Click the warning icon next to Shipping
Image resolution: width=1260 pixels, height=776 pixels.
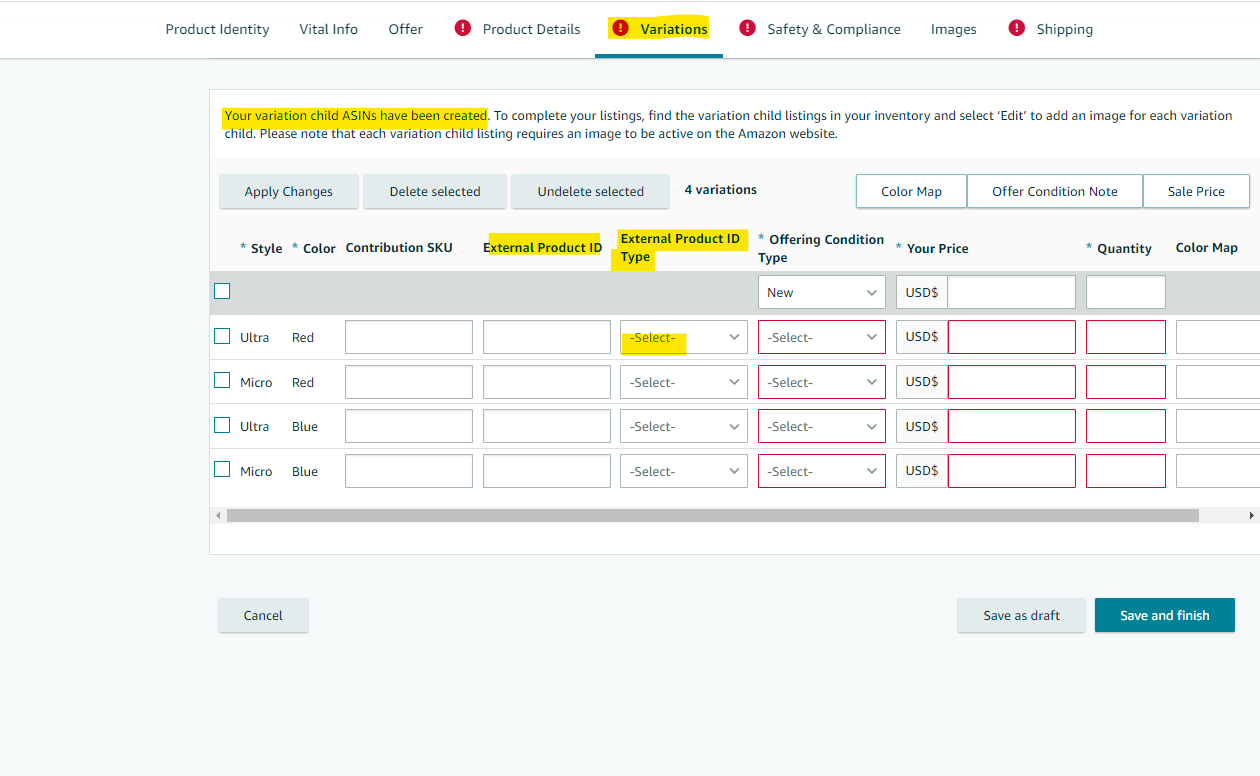[1016, 28]
